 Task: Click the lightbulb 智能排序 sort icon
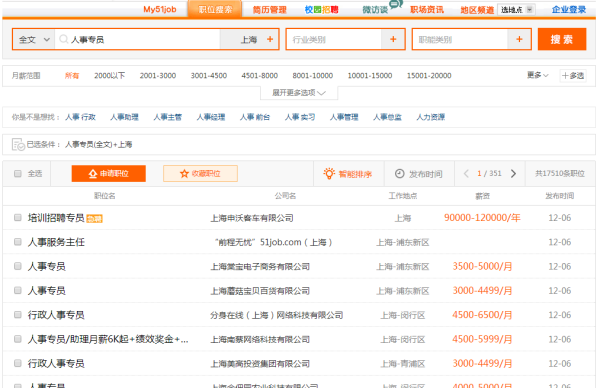329,173
